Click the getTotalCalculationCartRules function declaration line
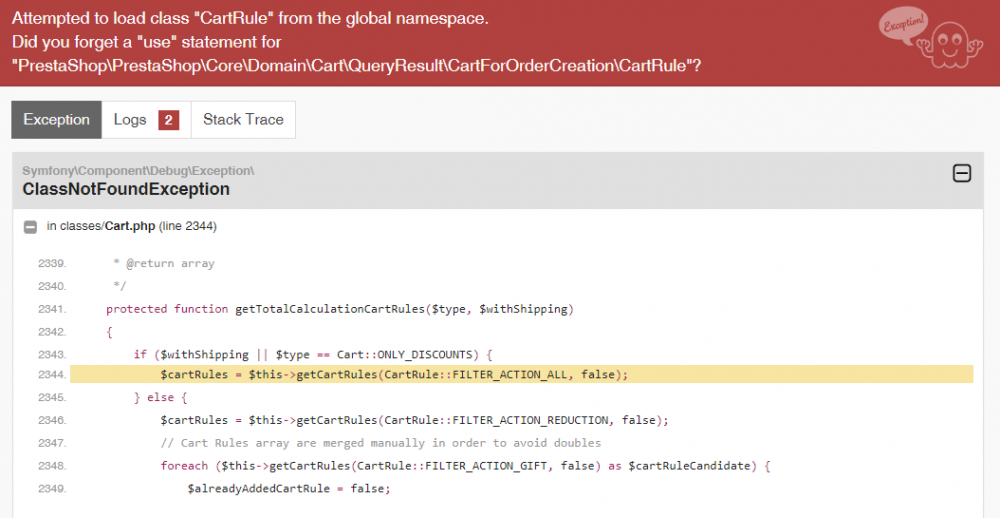The image size is (1000, 518). click(x=340, y=309)
